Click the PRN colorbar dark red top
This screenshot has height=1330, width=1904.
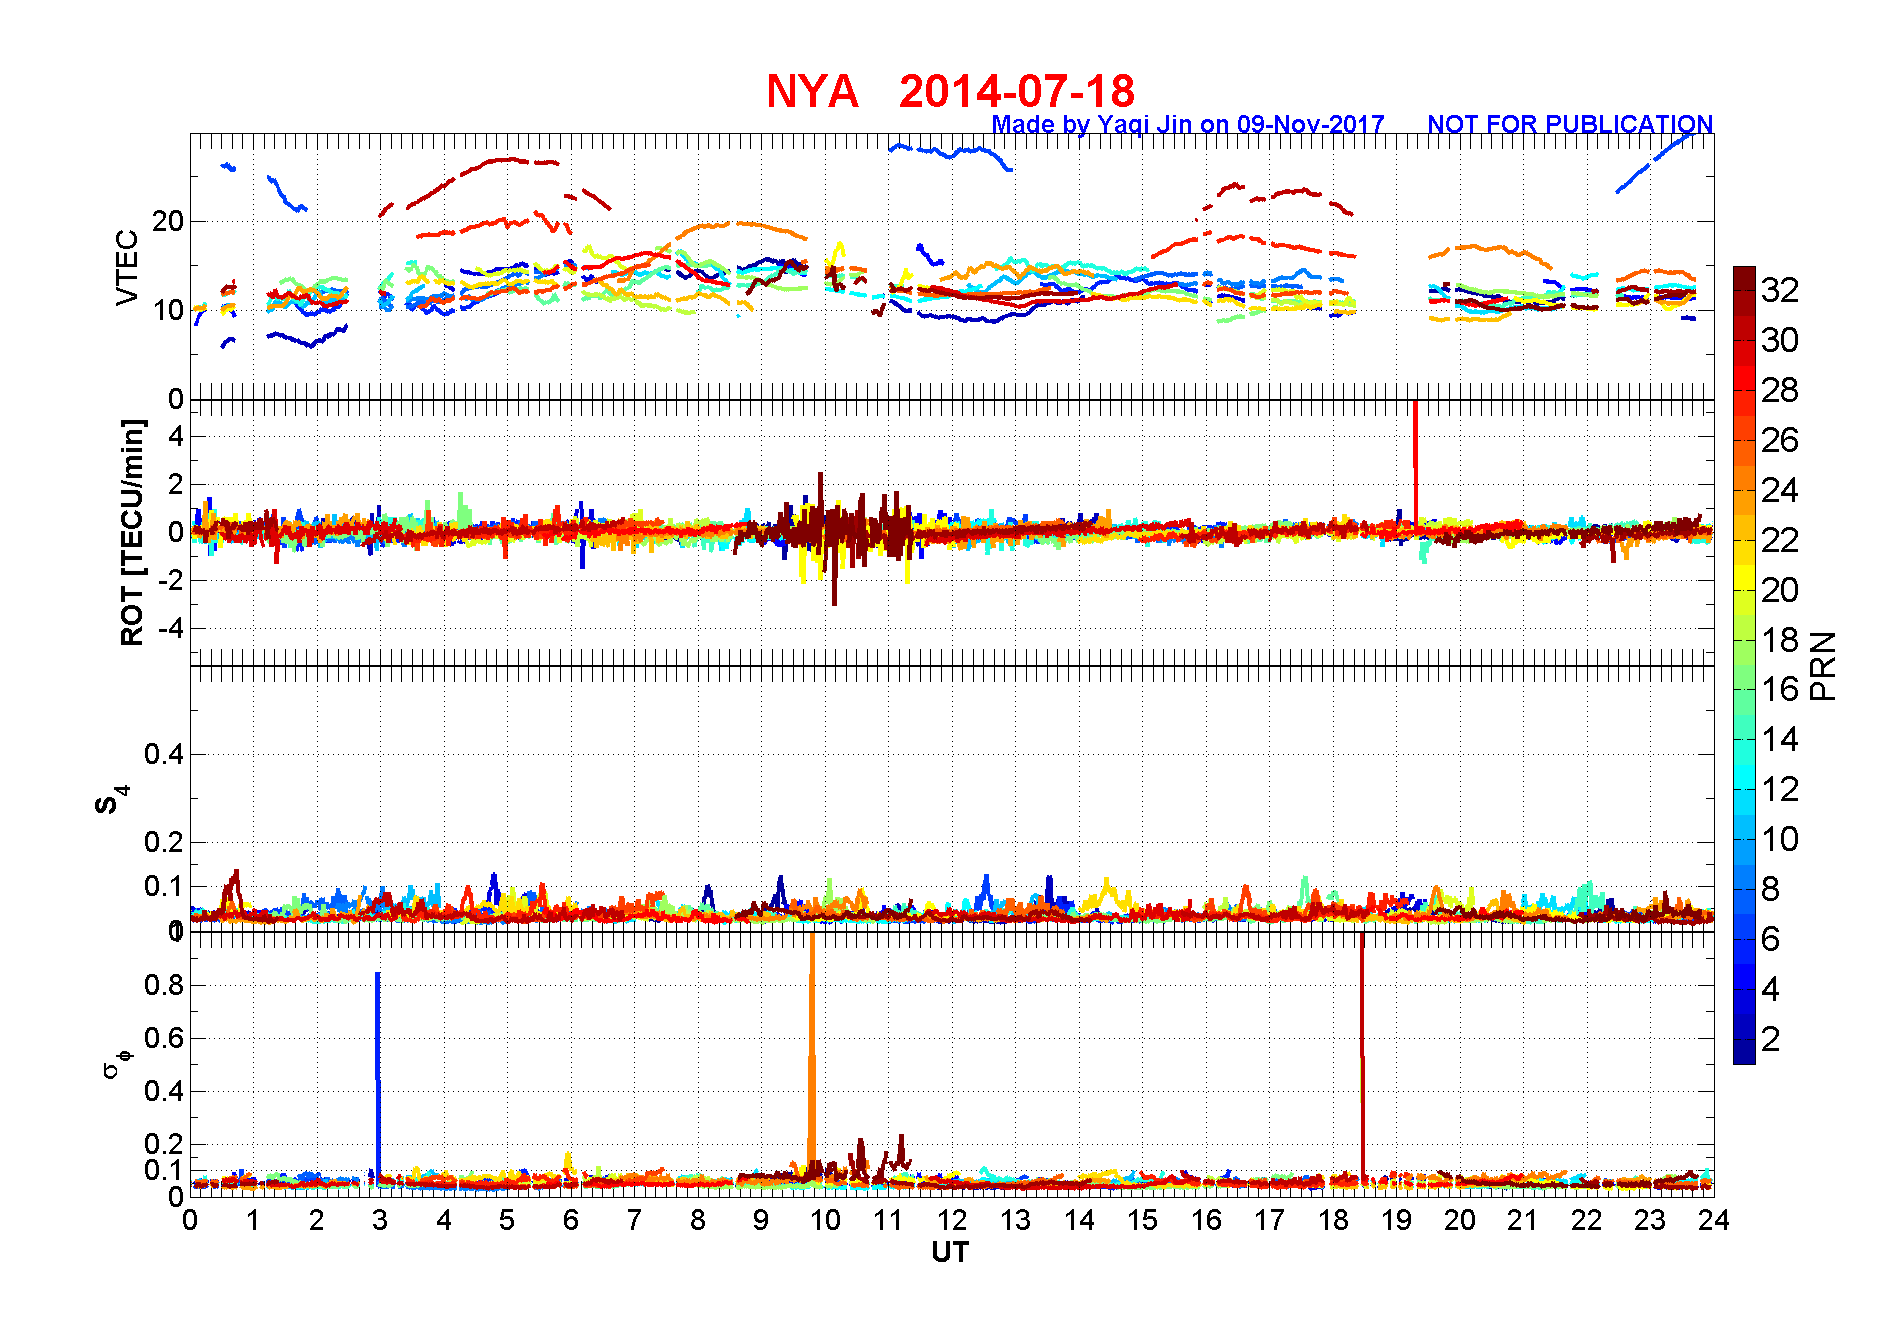(x=1744, y=278)
